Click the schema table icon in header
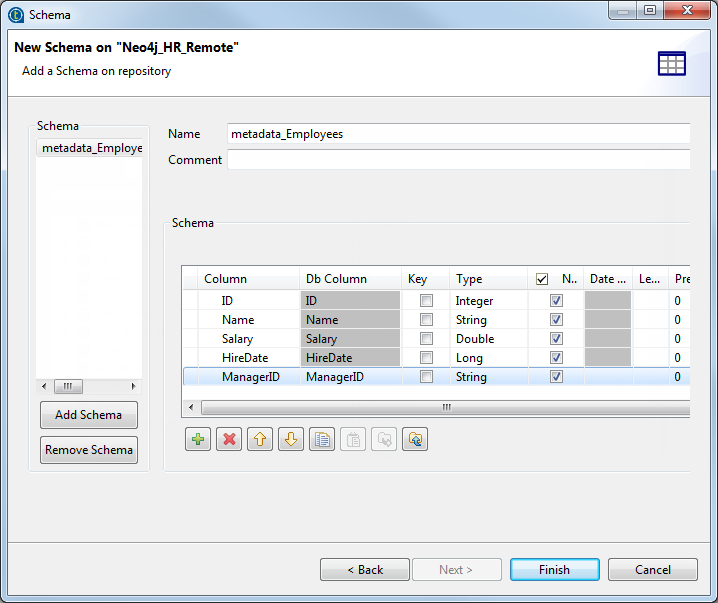Image resolution: width=718 pixels, height=603 pixels. click(x=671, y=63)
